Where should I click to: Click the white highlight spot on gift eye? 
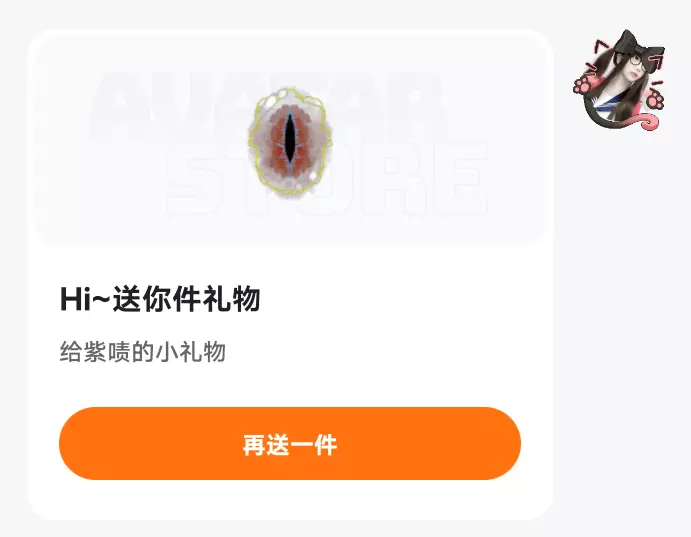coord(313,176)
